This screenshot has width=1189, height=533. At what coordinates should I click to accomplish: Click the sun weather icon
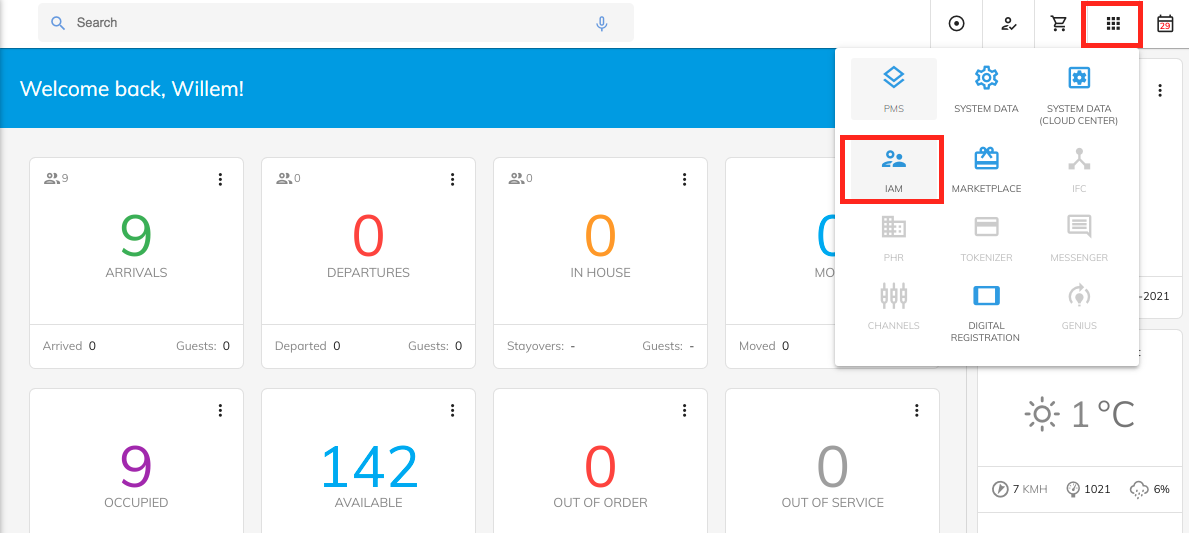coord(1041,414)
